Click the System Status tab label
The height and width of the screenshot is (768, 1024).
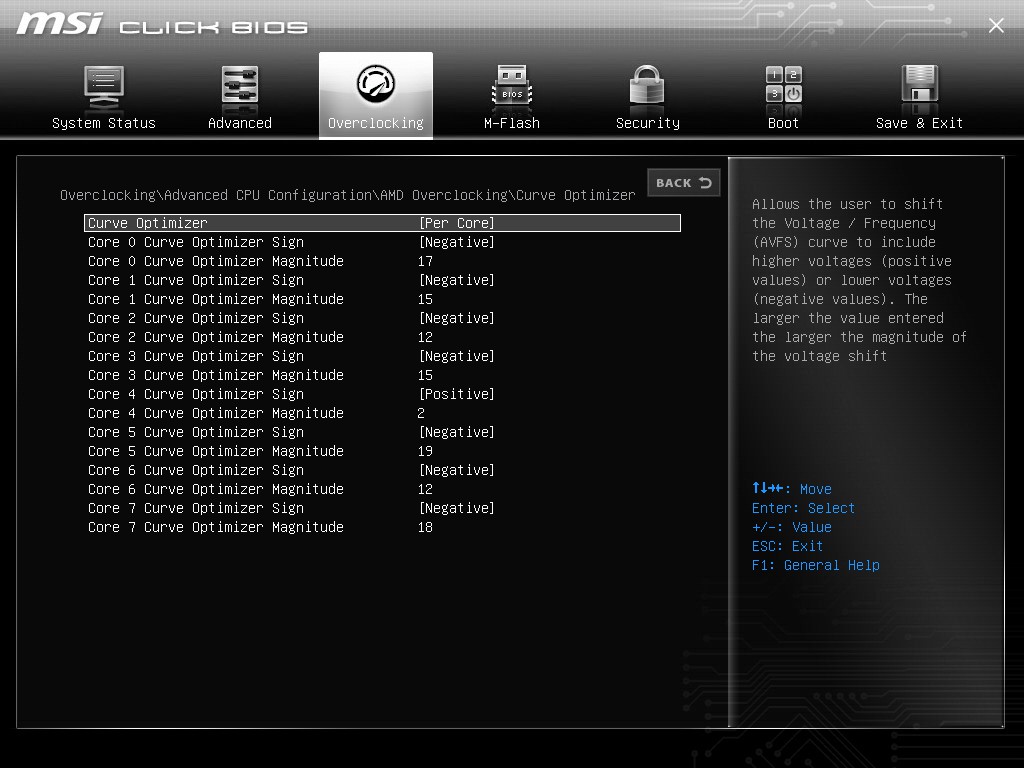104,123
